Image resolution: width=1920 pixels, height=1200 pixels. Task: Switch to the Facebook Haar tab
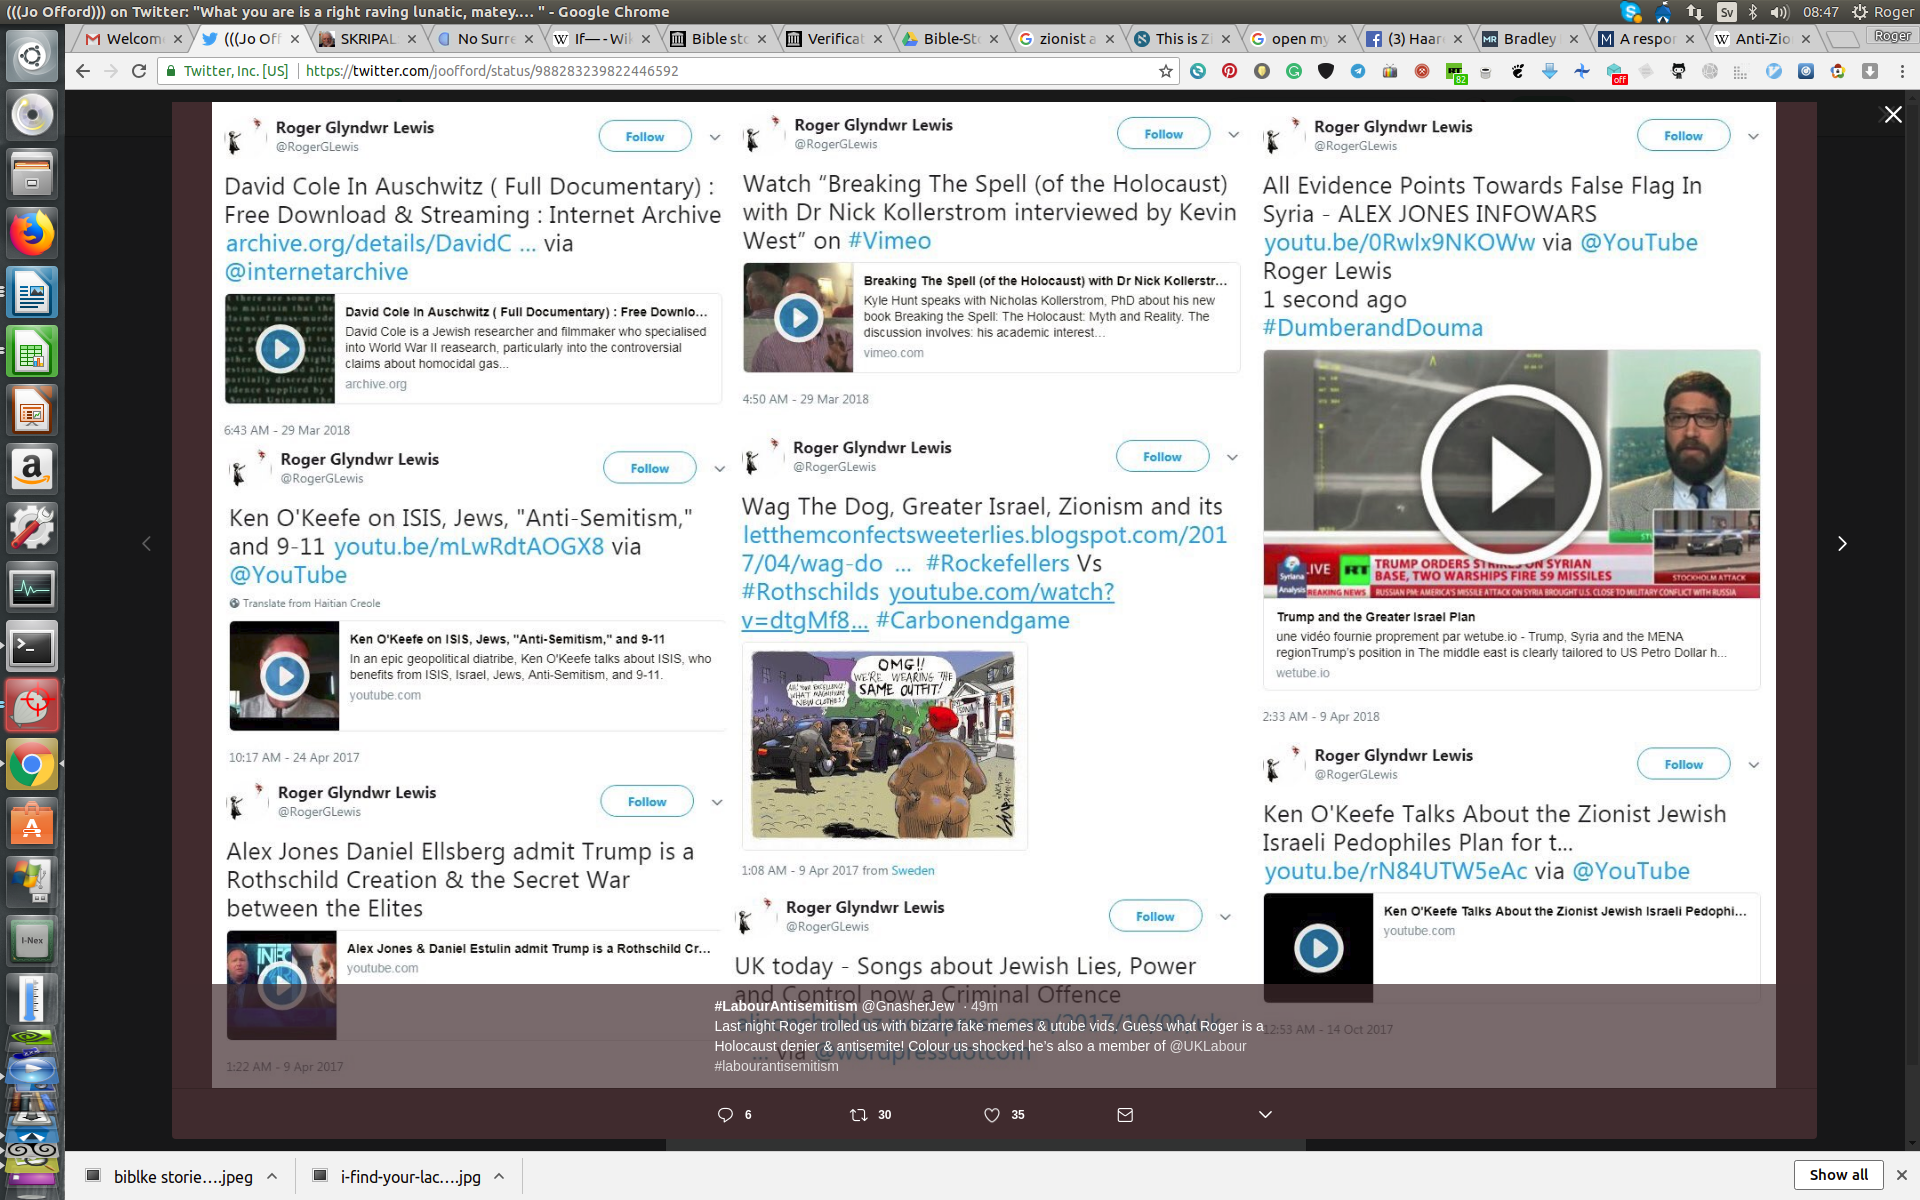1415,39
